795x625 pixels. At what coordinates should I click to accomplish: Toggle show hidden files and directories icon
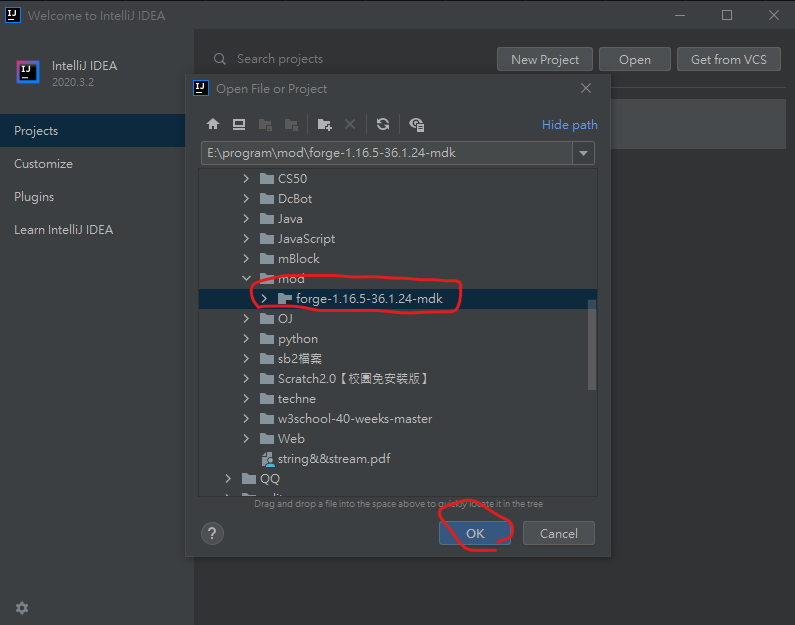pos(417,124)
